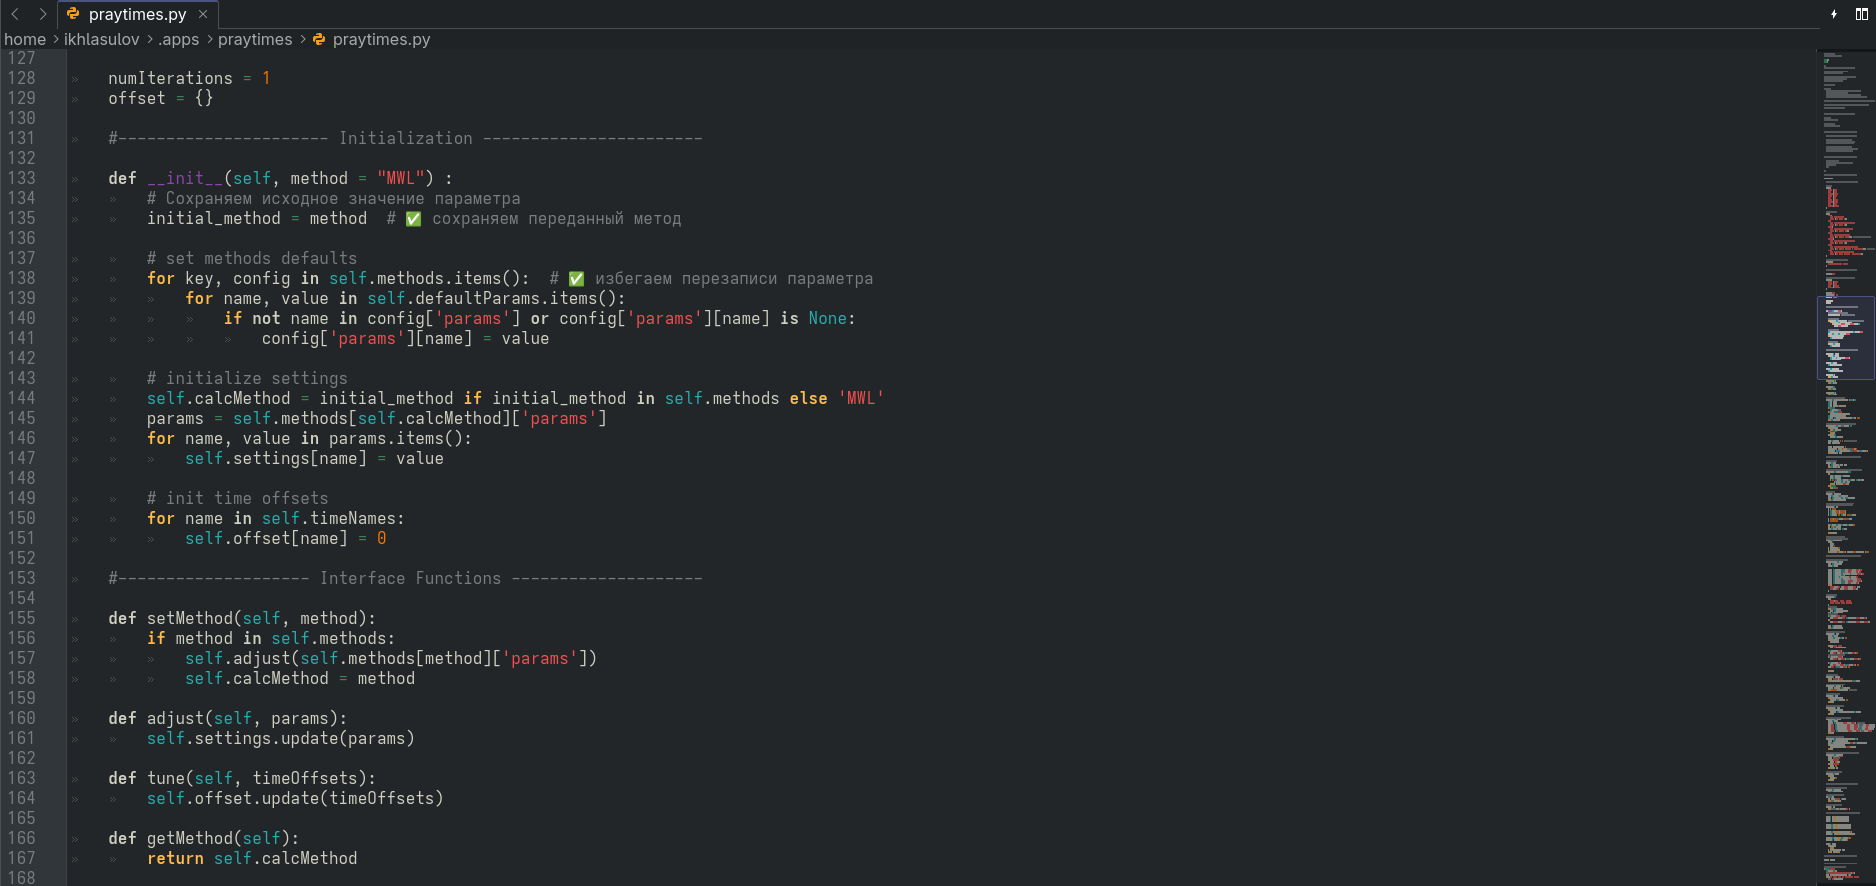
Task: Go forward with the right arrow button
Action: pyautogui.click(x=42, y=14)
